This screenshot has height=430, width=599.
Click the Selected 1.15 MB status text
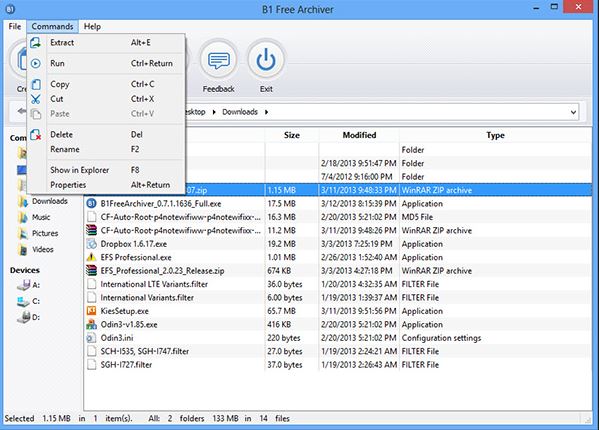tap(38, 419)
